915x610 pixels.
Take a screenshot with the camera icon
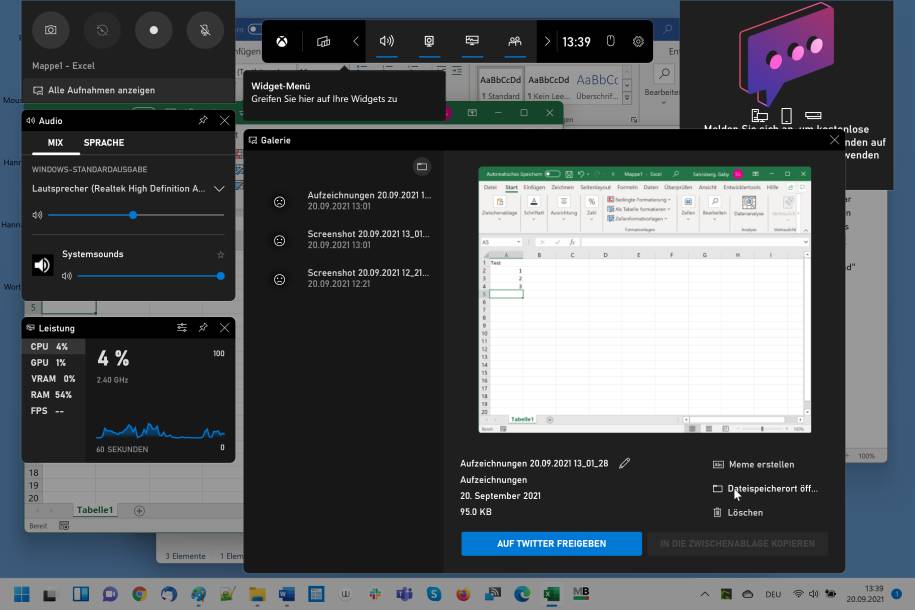[x=50, y=30]
